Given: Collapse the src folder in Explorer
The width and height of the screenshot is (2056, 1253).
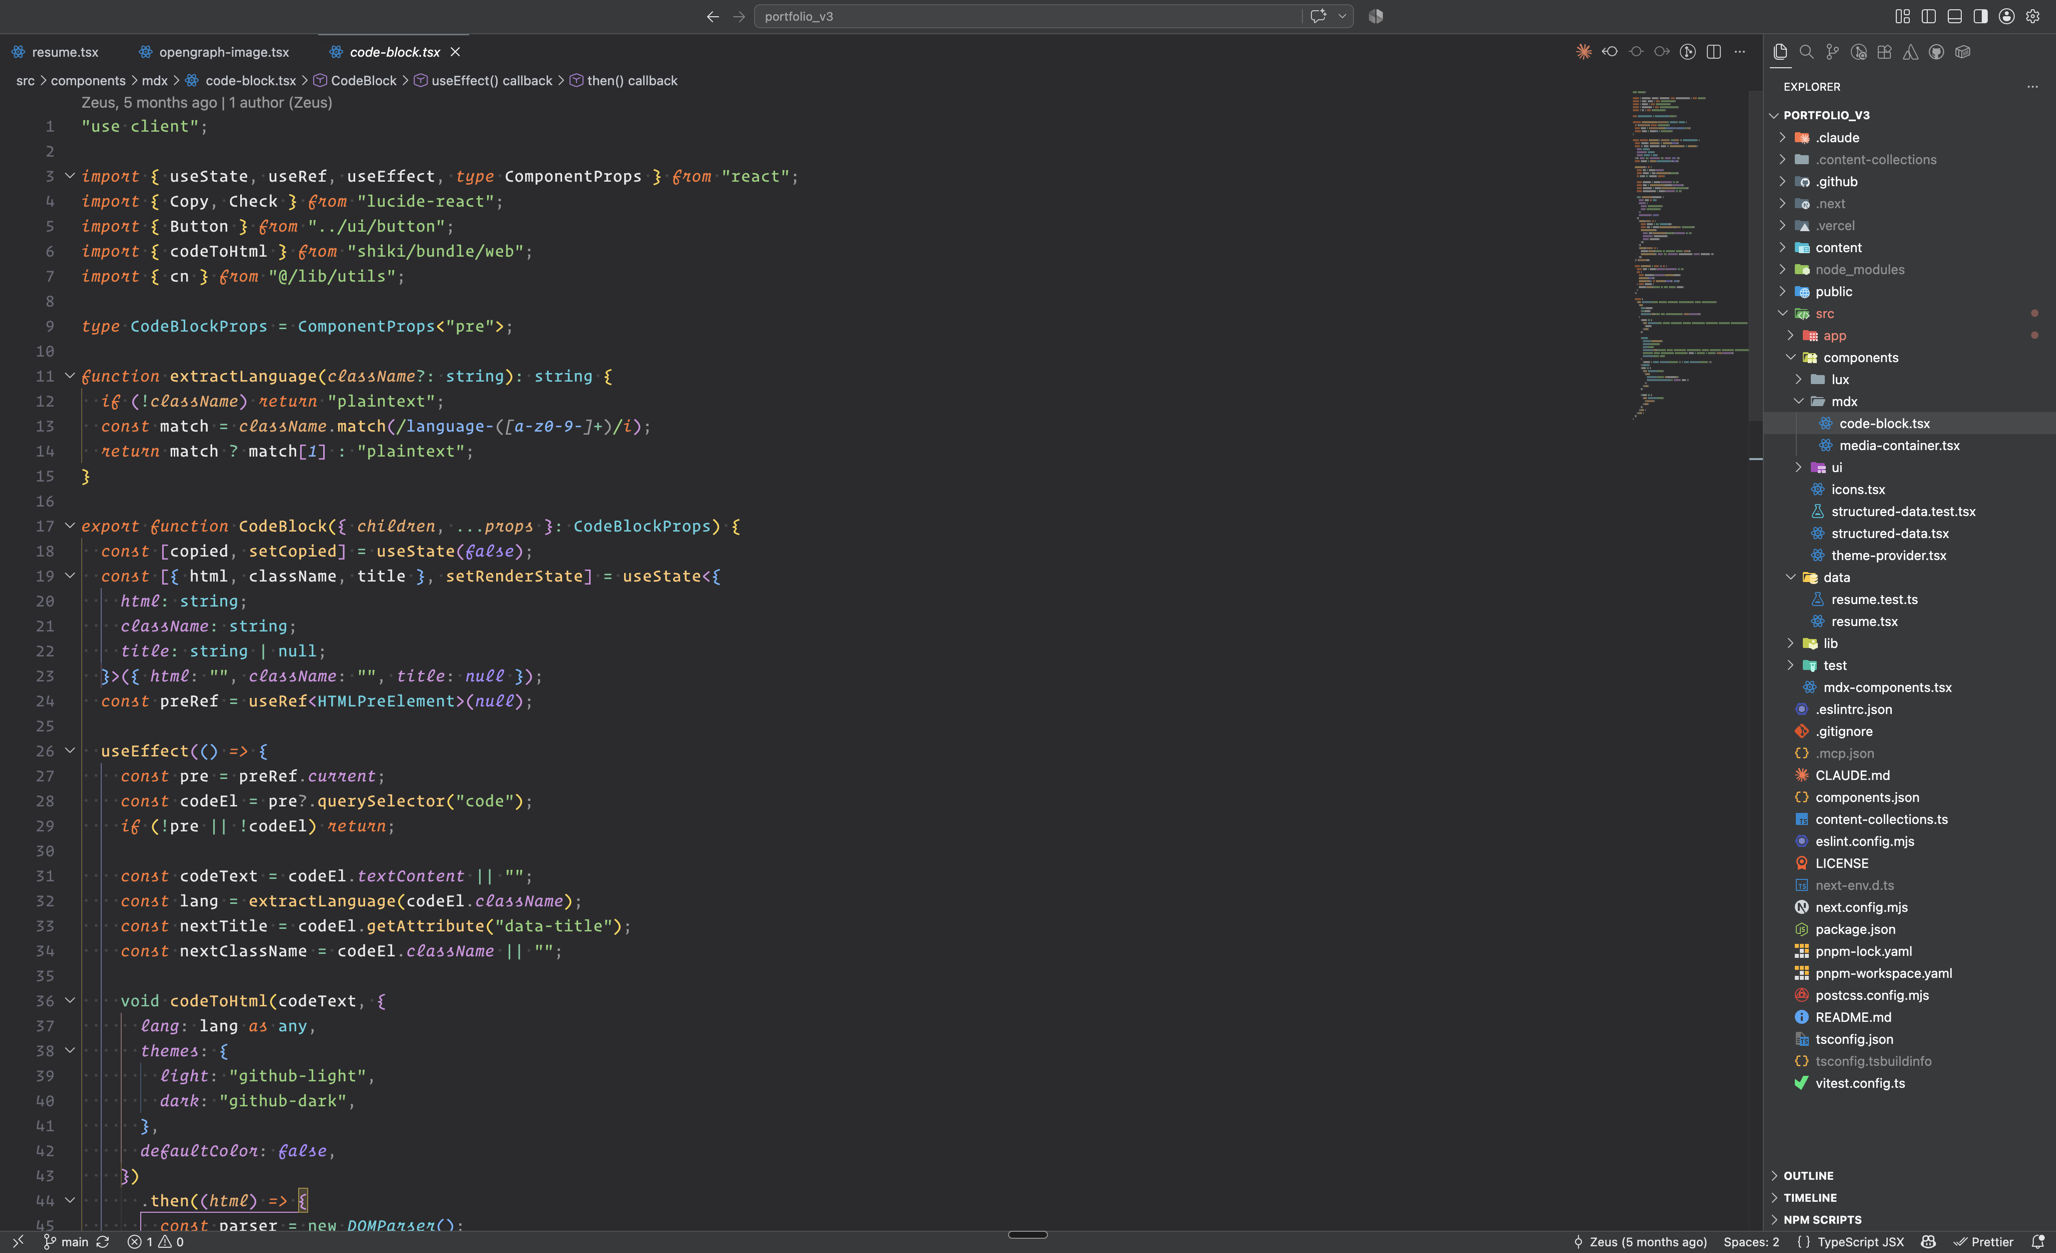Looking at the screenshot, I should tap(1782, 314).
